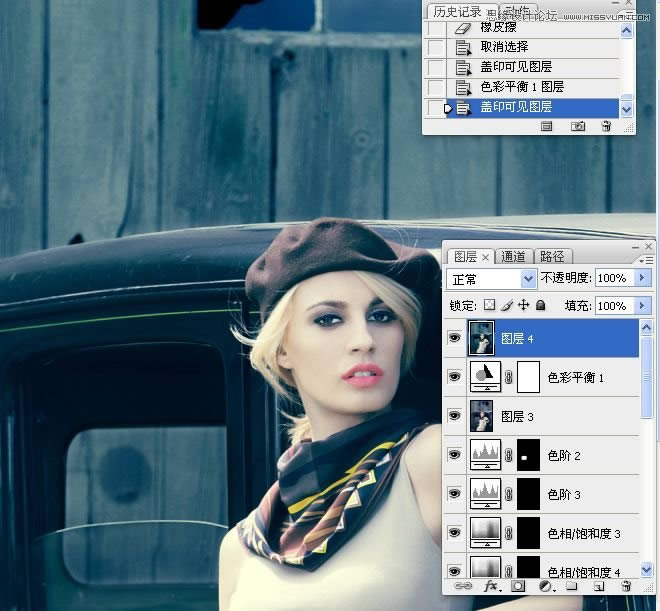Delete layer with layers panel trash icon
Image resolution: width=660 pixels, height=611 pixels.
625,587
